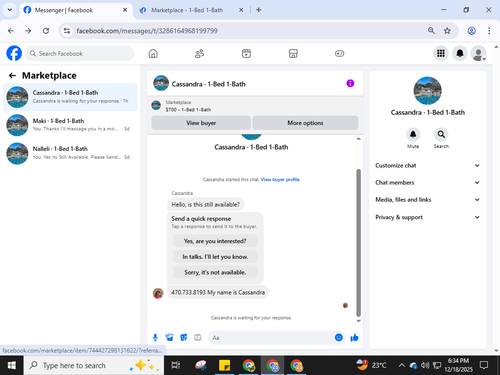
Task: Click the More options button
Action: (305, 123)
